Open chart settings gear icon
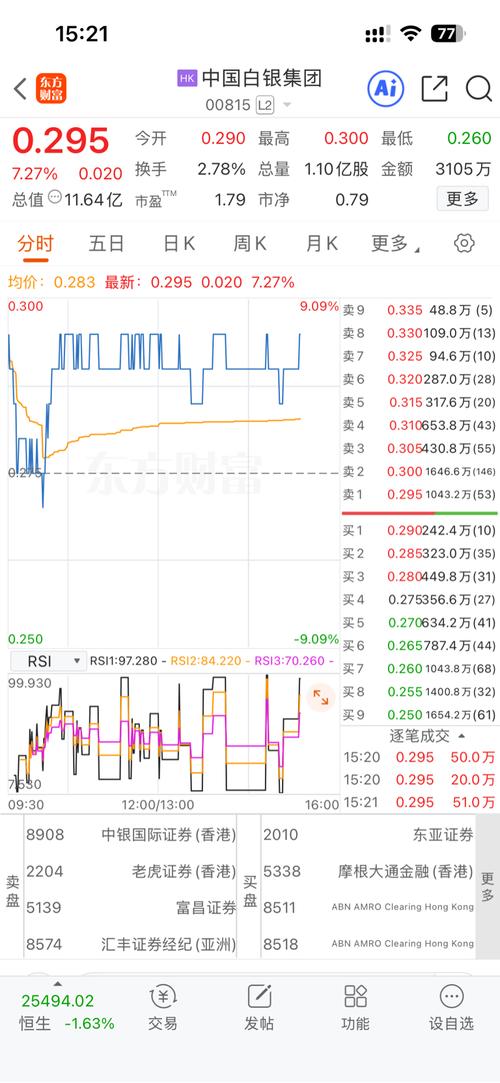Screen dimensions: 500x1083 coord(464,243)
